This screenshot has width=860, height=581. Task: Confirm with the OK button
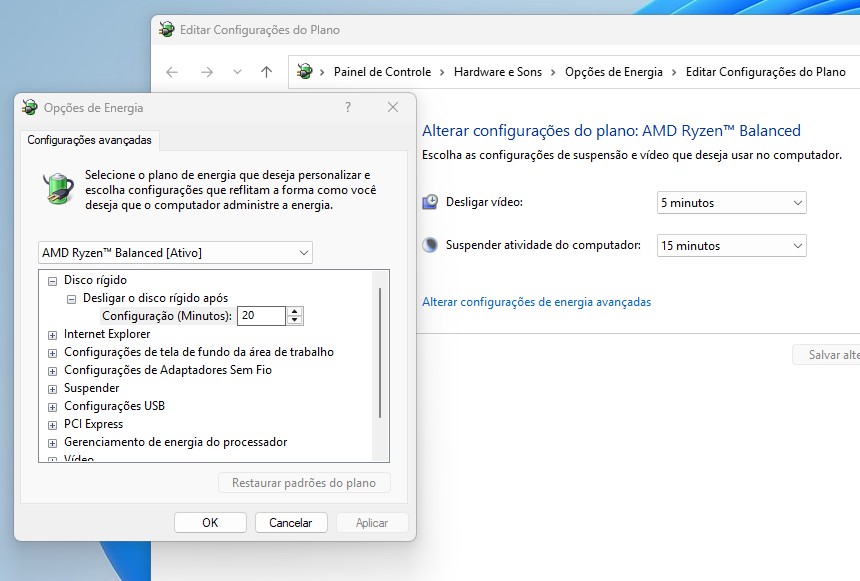(210, 523)
